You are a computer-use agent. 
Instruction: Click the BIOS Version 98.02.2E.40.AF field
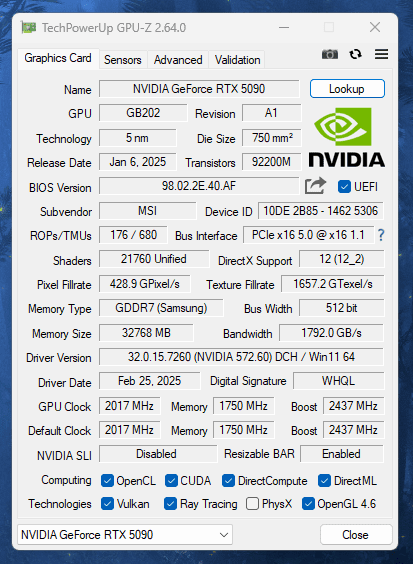199,186
